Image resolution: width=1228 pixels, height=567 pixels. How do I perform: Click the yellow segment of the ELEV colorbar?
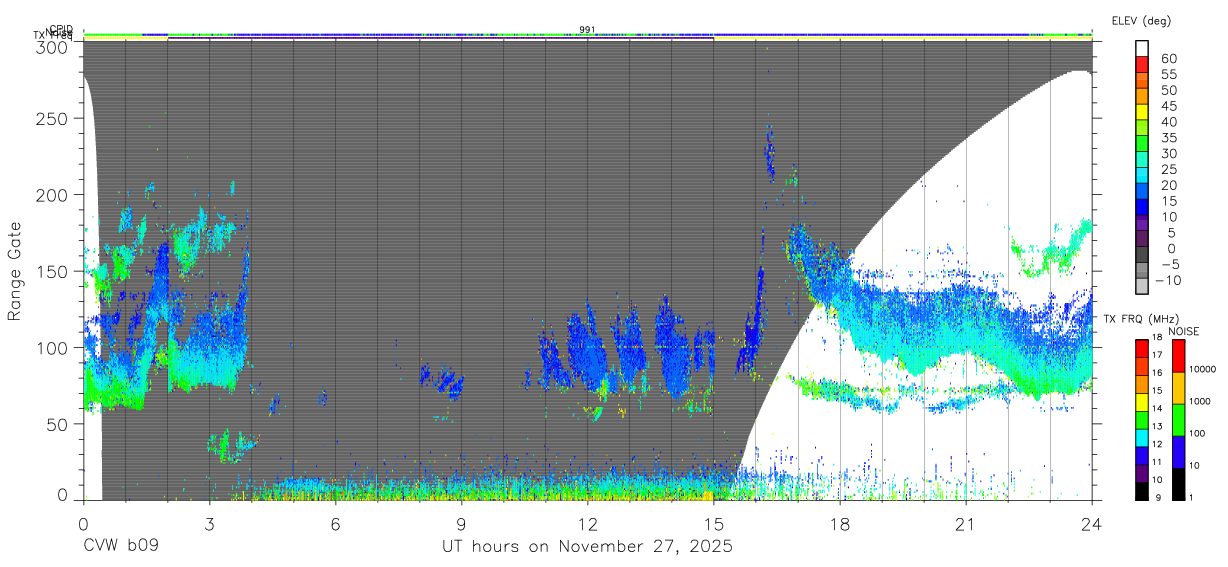tap(1143, 113)
